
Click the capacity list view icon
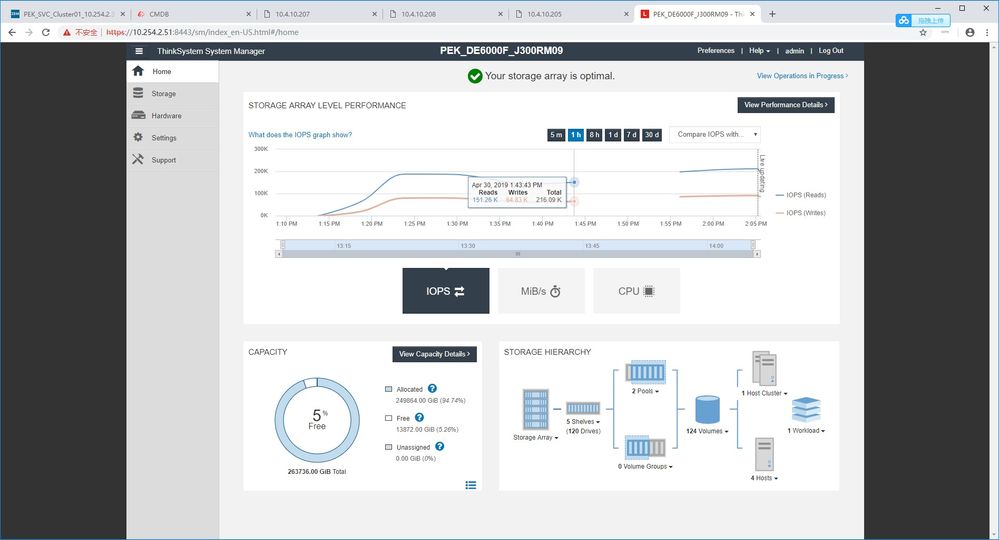coord(471,485)
